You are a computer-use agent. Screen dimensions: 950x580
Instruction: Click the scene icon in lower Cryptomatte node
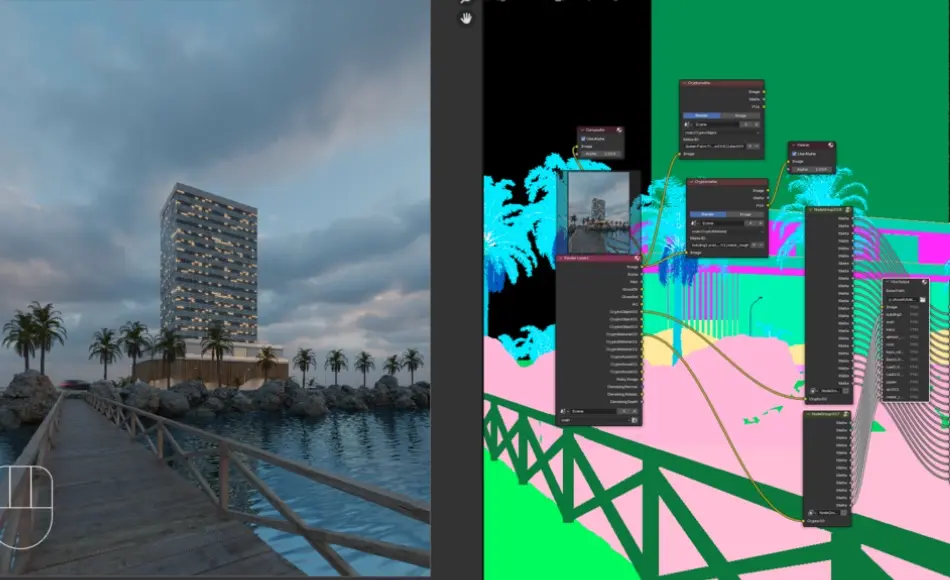pyautogui.click(x=695, y=223)
